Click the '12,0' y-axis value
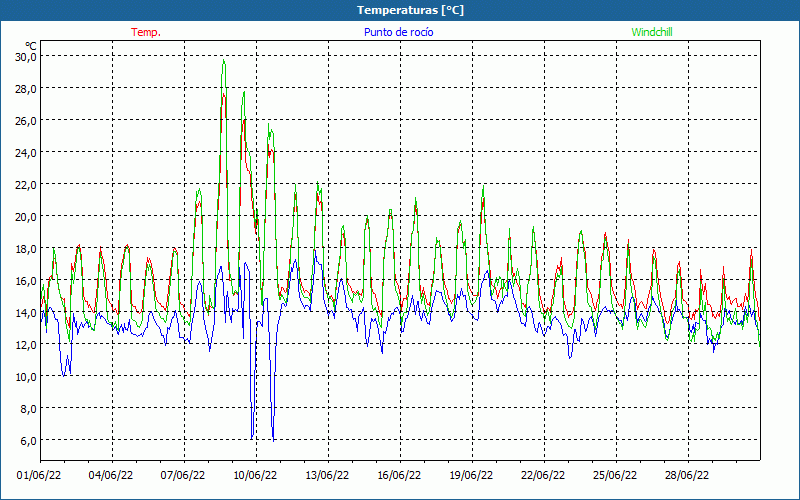This screenshot has height=500, width=800. [x=26, y=345]
